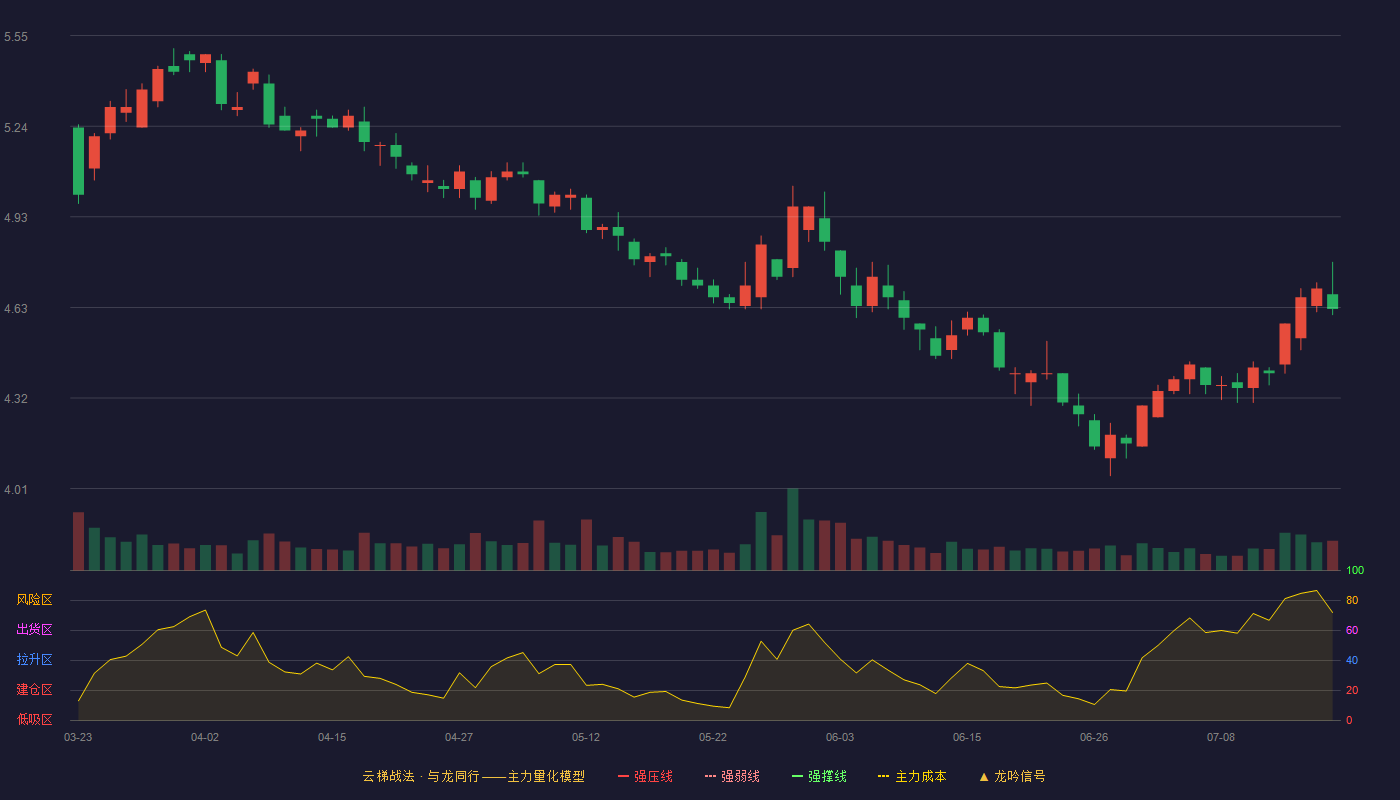1400x800 pixels.
Task: Select the 04-15 date label
Action: tap(332, 737)
